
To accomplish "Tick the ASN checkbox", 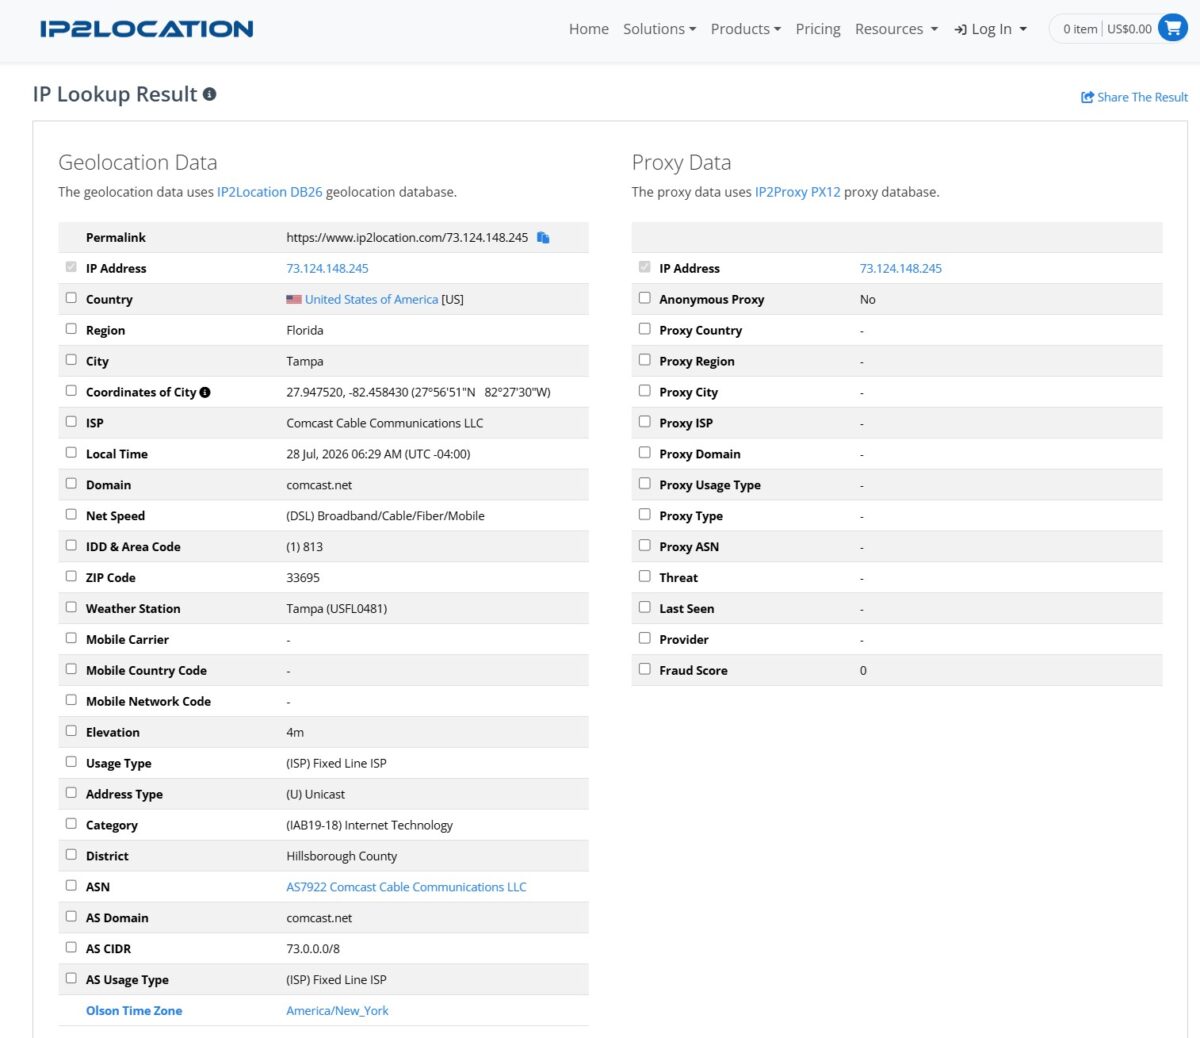I will click(71, 885).
